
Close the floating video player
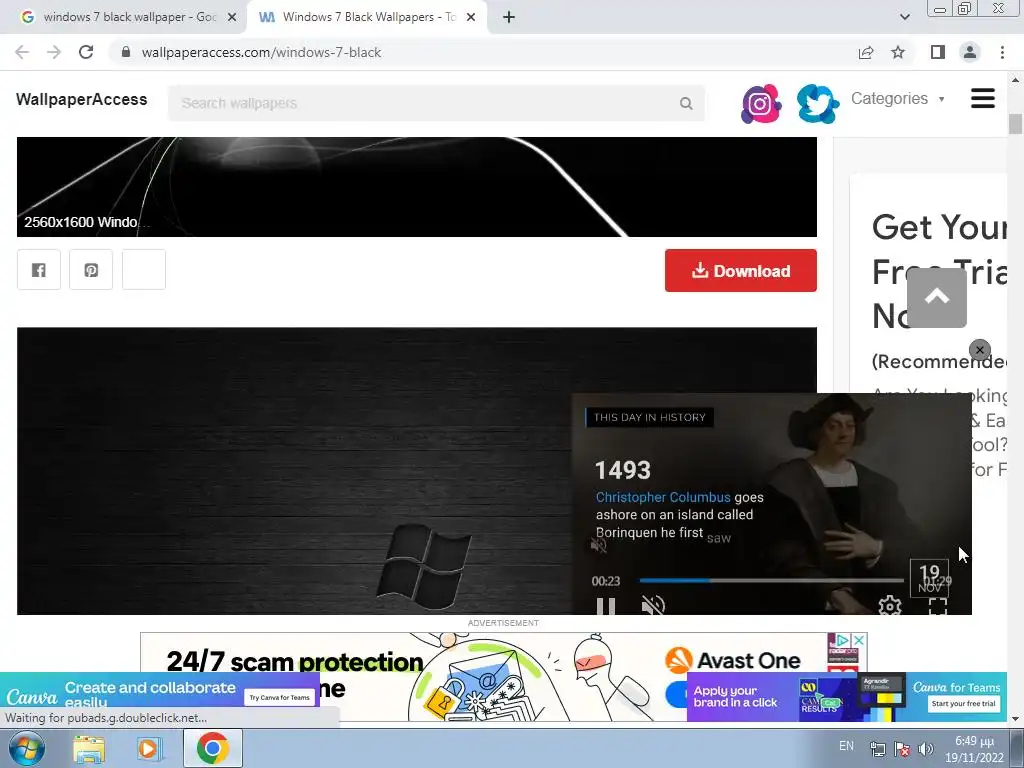[980, 350]
